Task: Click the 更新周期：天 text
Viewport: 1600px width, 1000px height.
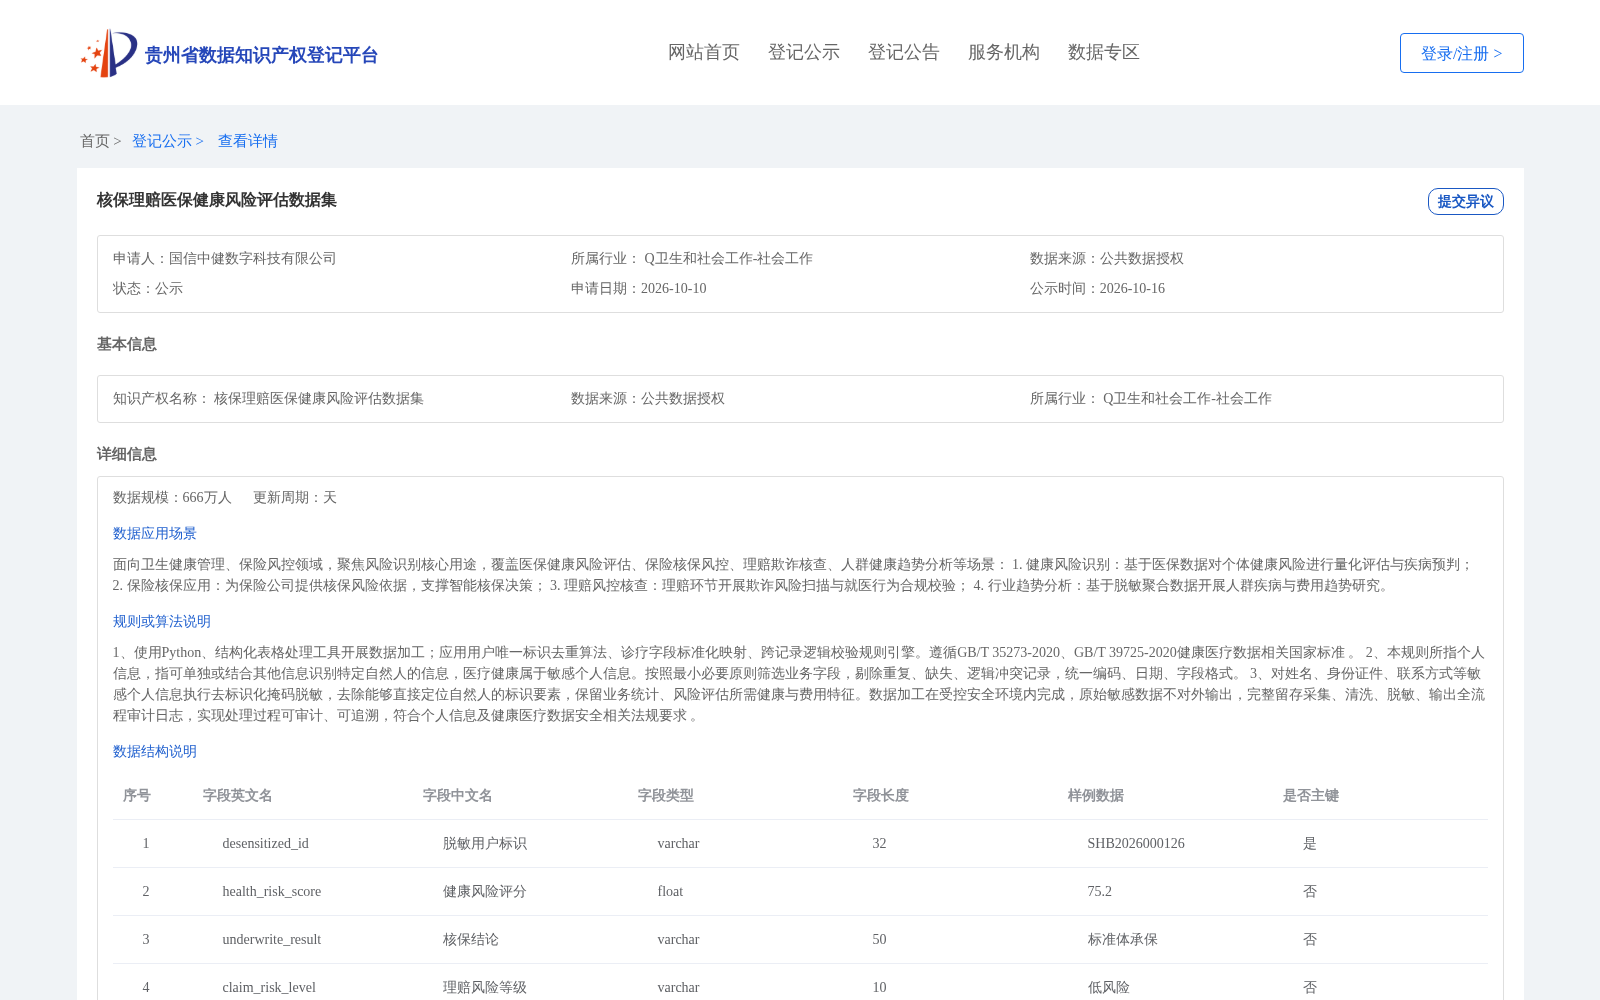Action: [295, 497]
